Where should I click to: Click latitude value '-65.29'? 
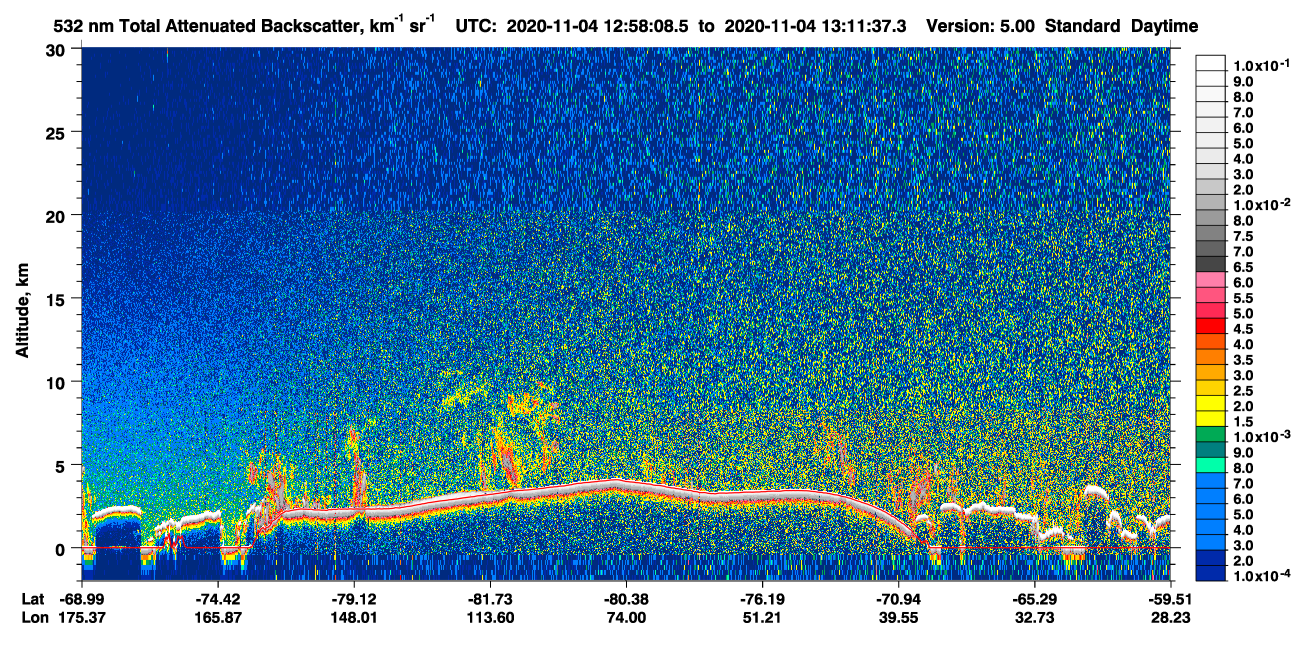coord(1034,599)
